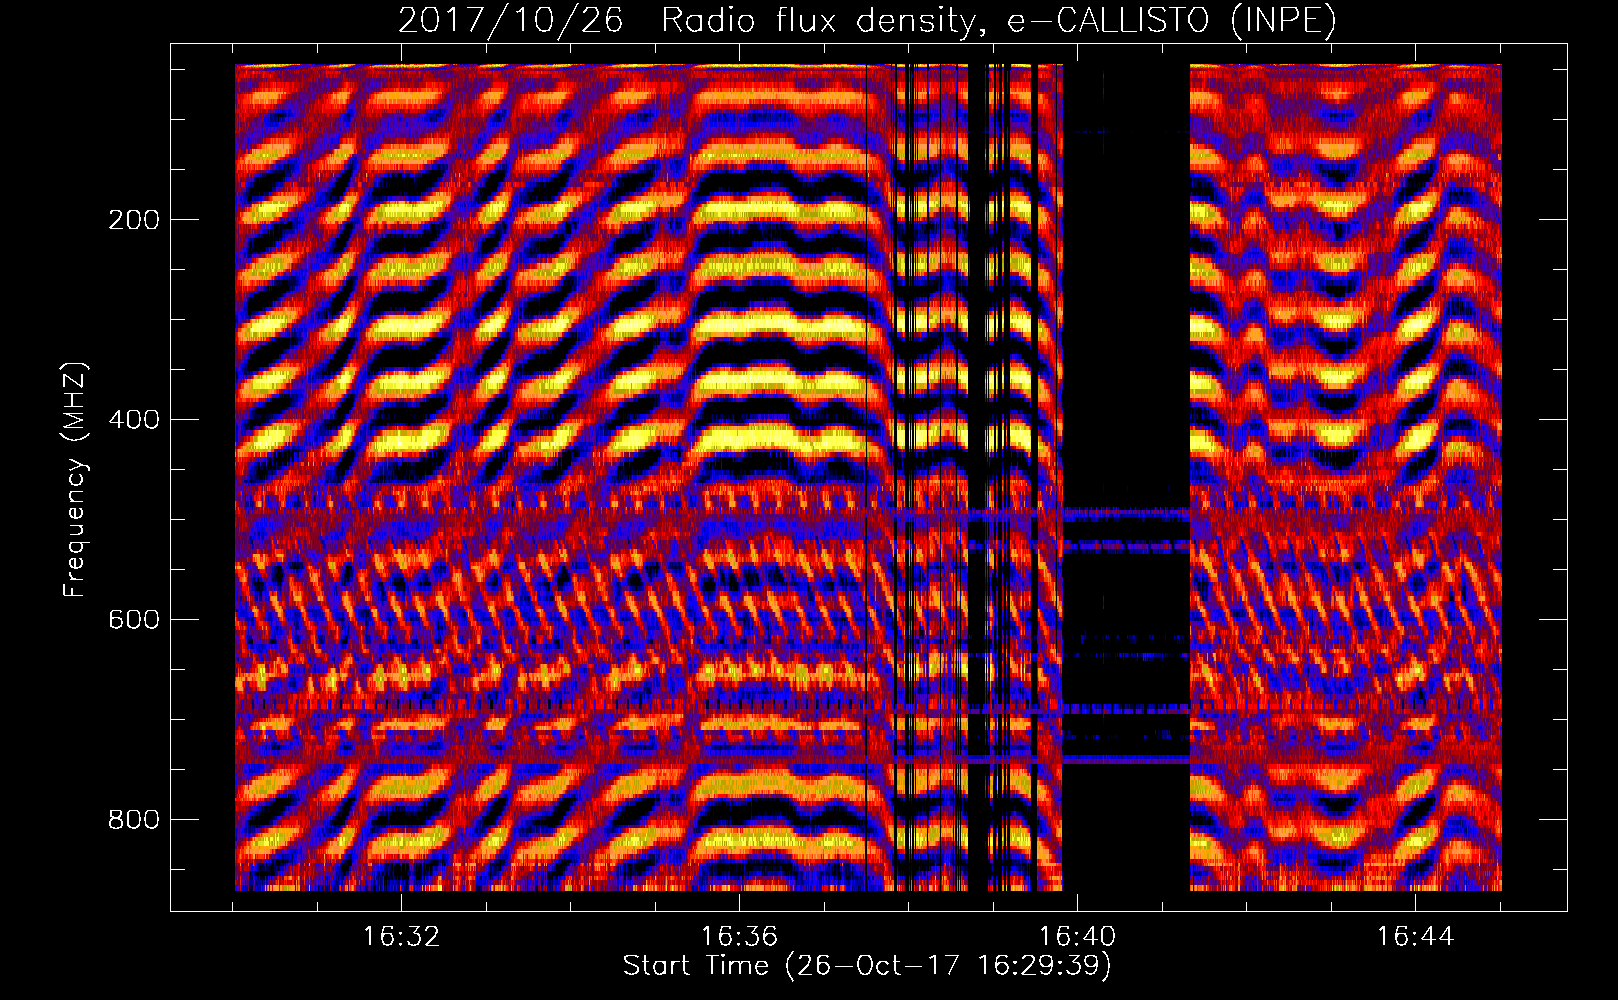Click the 16:32 time tick label

pyautogui.click(x=401, y=937)
